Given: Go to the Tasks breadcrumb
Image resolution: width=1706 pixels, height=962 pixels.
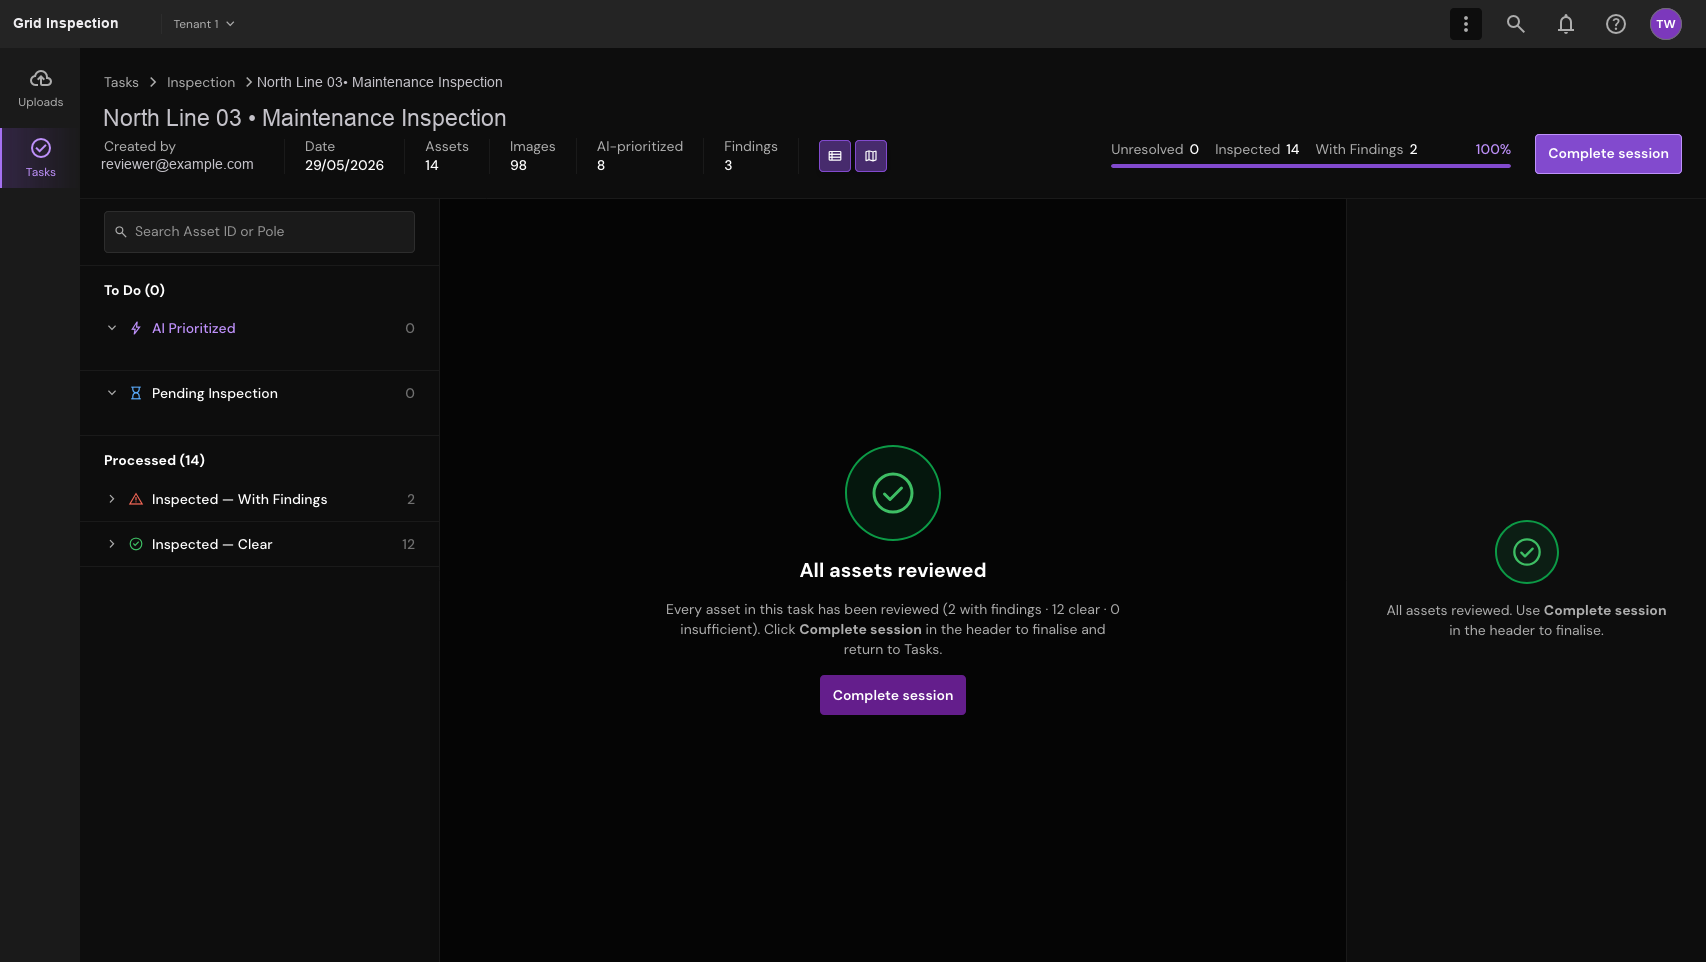Looking at the screenshot, I should click(121, 82).
